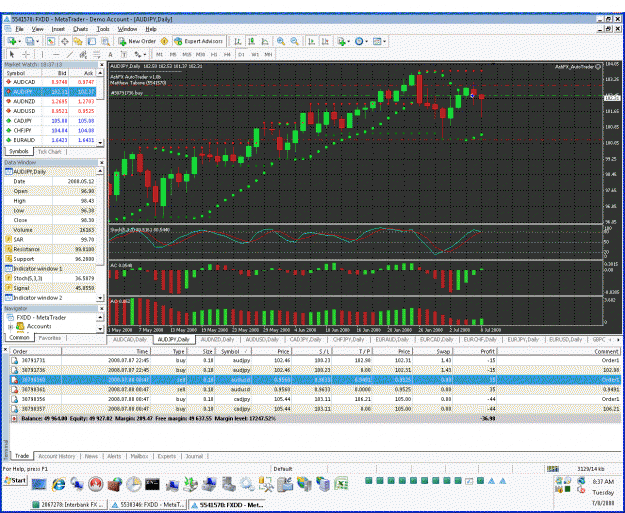This screenshot has height=513, width=625.
Task: Select the text A tool
Action: pos(110,54)
